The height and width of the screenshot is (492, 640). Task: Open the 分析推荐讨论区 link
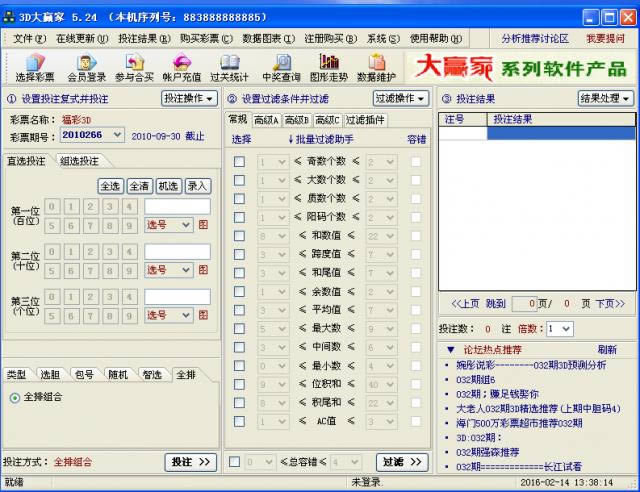(x=534, y=38)
